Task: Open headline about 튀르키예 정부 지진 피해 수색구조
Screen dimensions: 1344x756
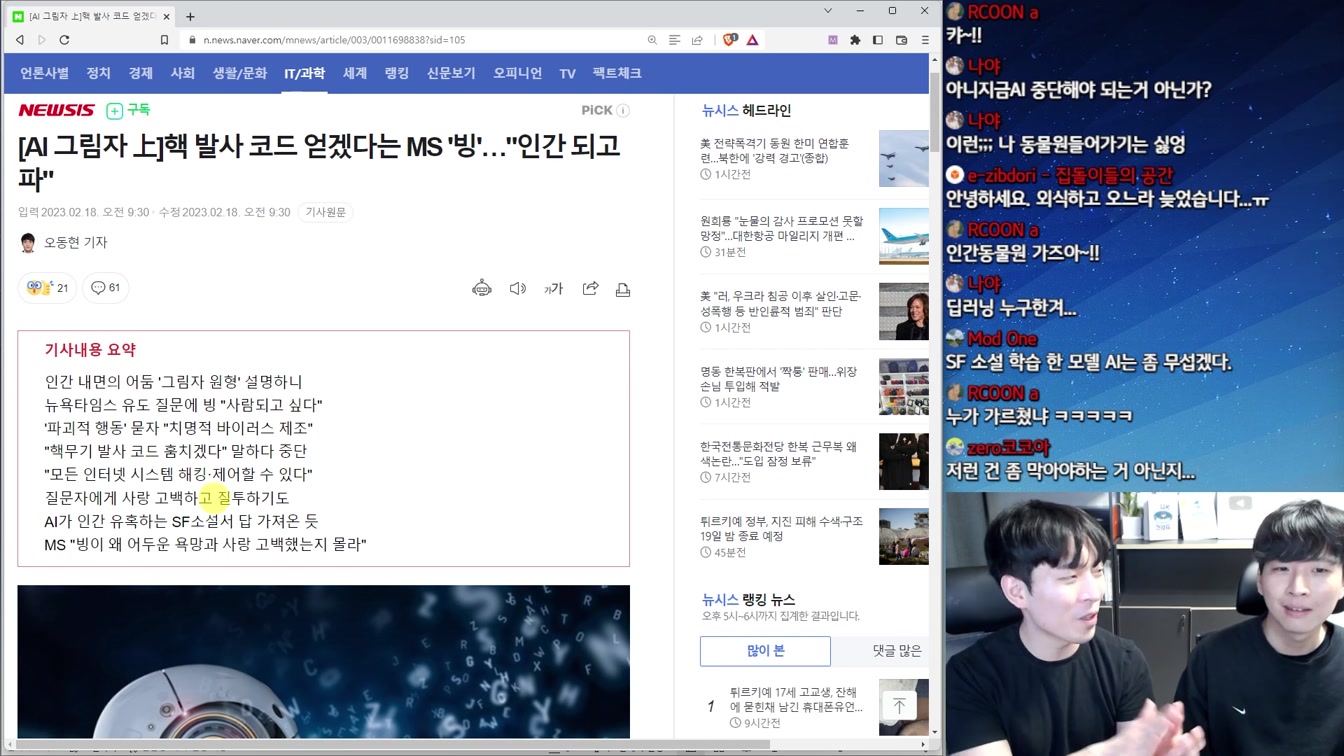Action: 781,529
